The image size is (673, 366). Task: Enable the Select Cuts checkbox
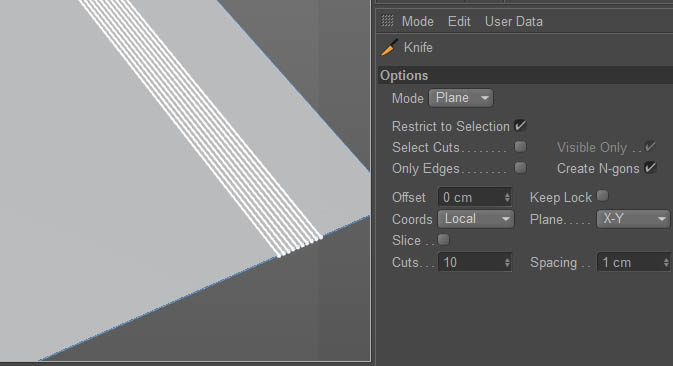pos(520,147)
